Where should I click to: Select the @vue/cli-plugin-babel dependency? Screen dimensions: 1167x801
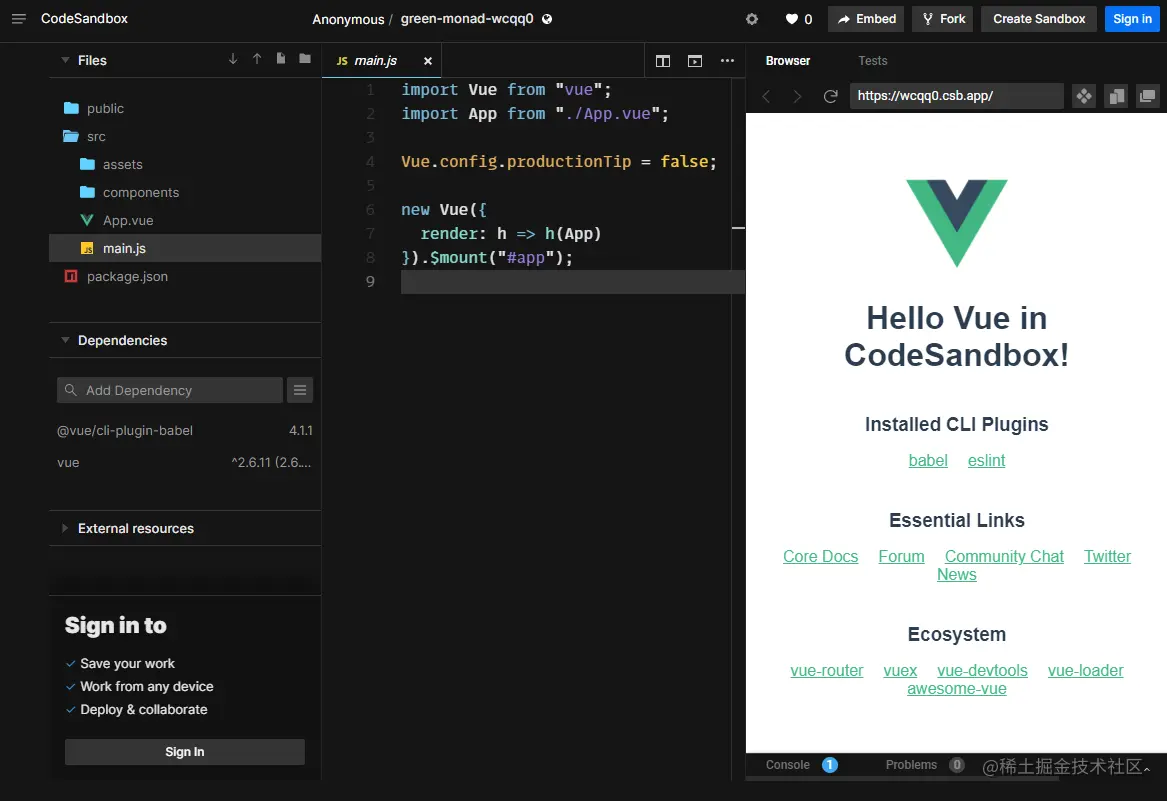pyautogui.click(x=185, y=431)
